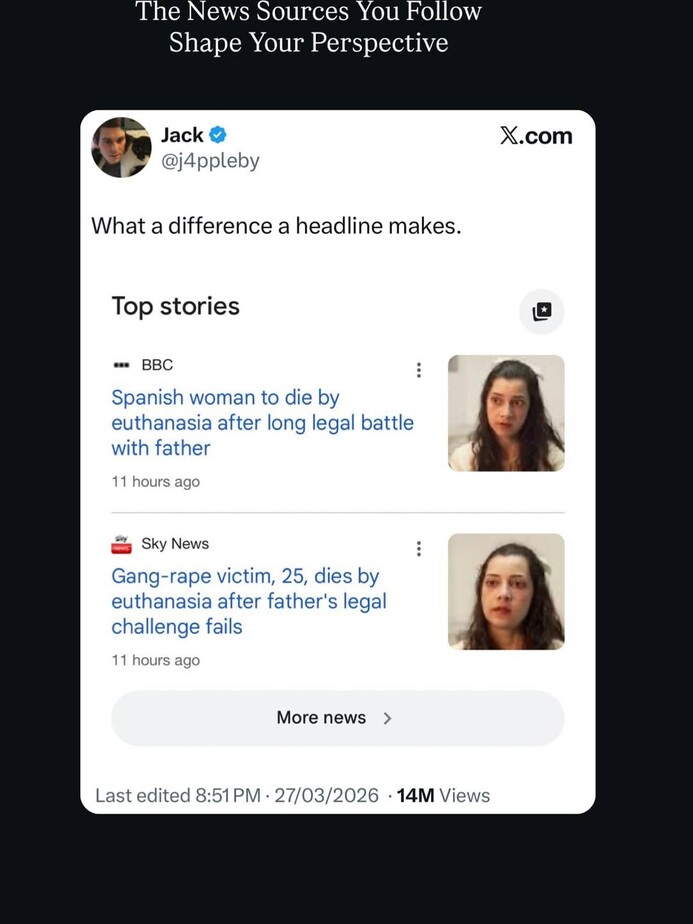Image resolution: width=693 pixels, height=924 pixels.
Task: Click the Top stories heading
Action: [x=176, y=306]
